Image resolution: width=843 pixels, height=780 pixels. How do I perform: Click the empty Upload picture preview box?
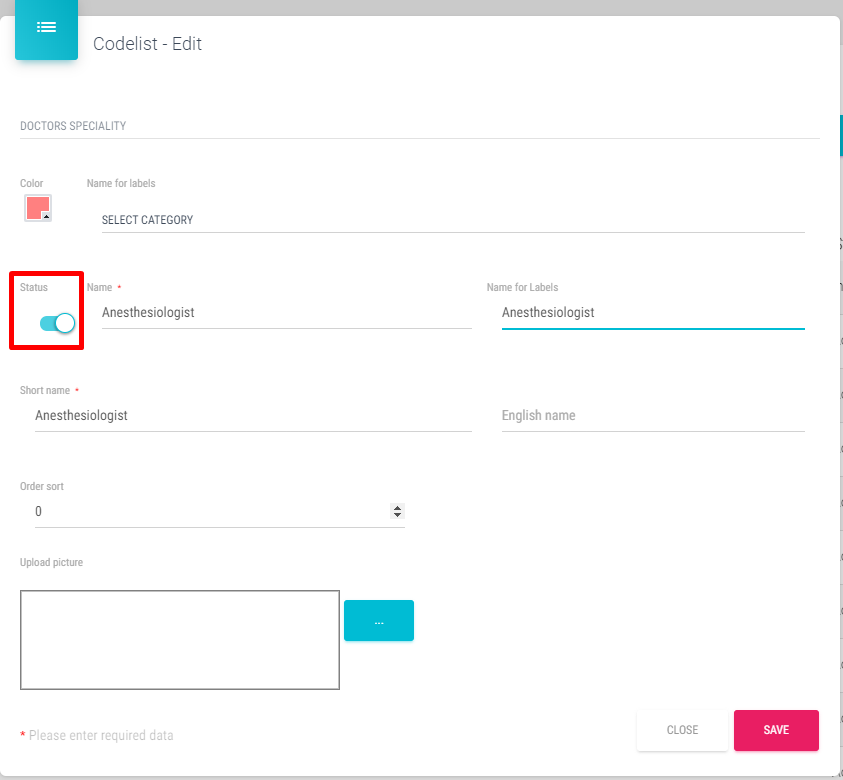pos(180,640)
